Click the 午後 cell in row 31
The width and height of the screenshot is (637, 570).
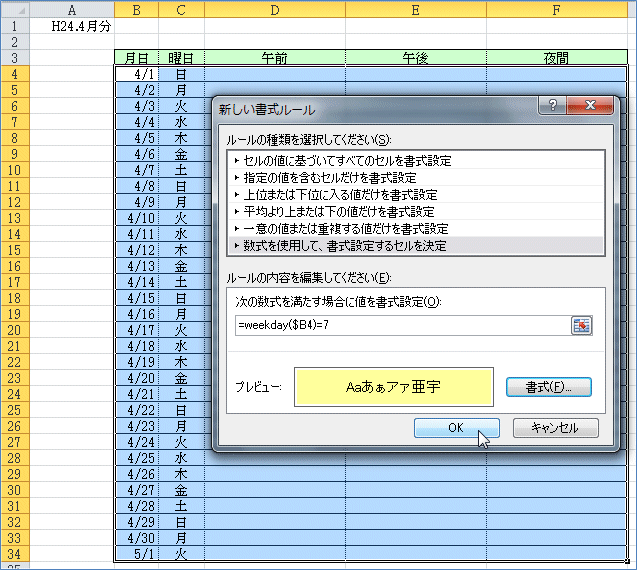tap(416, 506)
